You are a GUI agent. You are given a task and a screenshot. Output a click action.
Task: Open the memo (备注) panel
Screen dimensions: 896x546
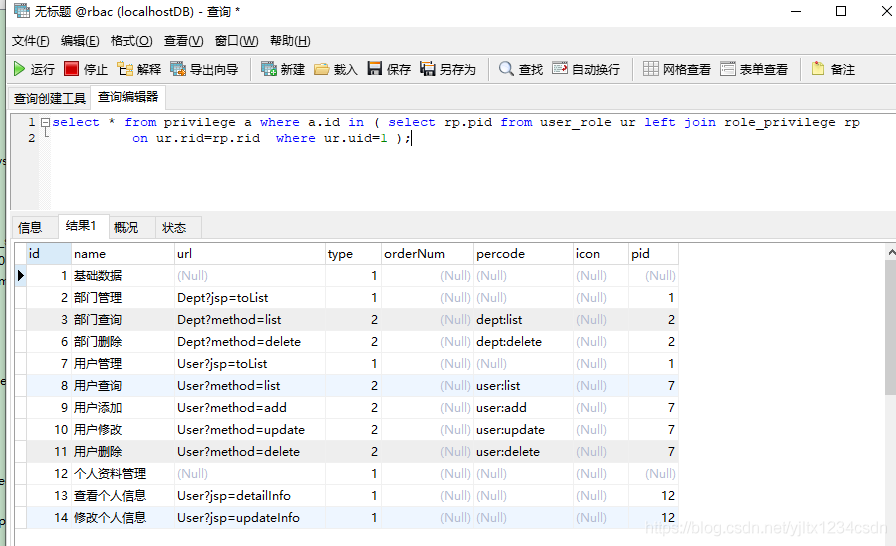(833, 69)
